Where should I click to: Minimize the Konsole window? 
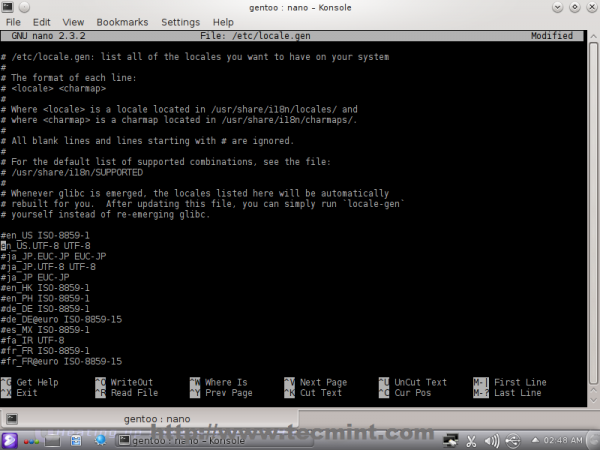[557, 7]
